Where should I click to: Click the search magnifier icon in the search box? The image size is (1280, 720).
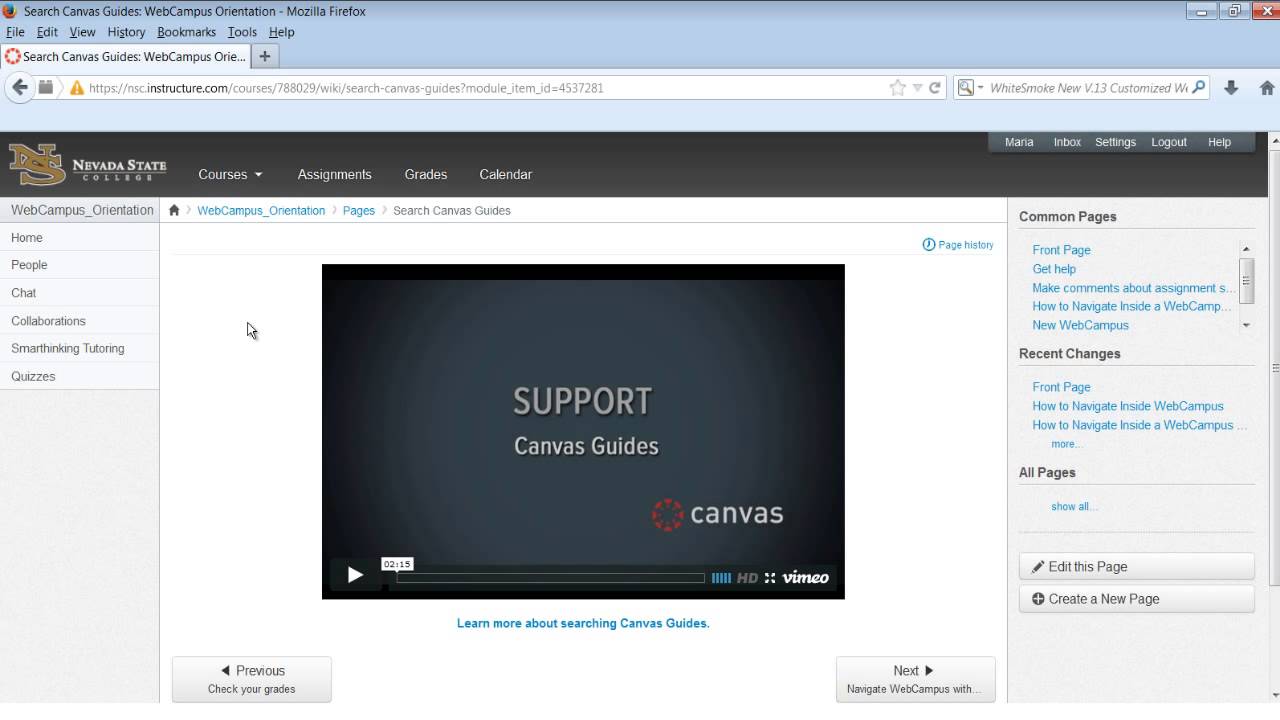point(1199,87)
